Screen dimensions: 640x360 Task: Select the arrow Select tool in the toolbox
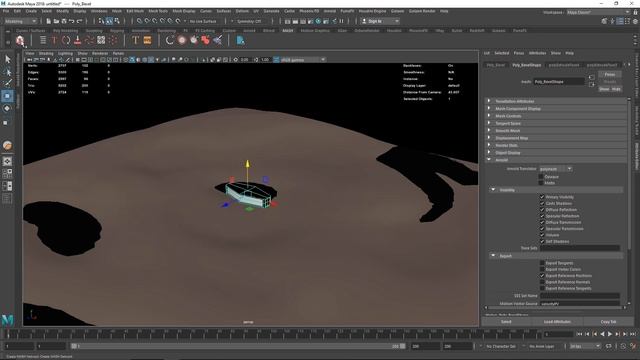7,60
